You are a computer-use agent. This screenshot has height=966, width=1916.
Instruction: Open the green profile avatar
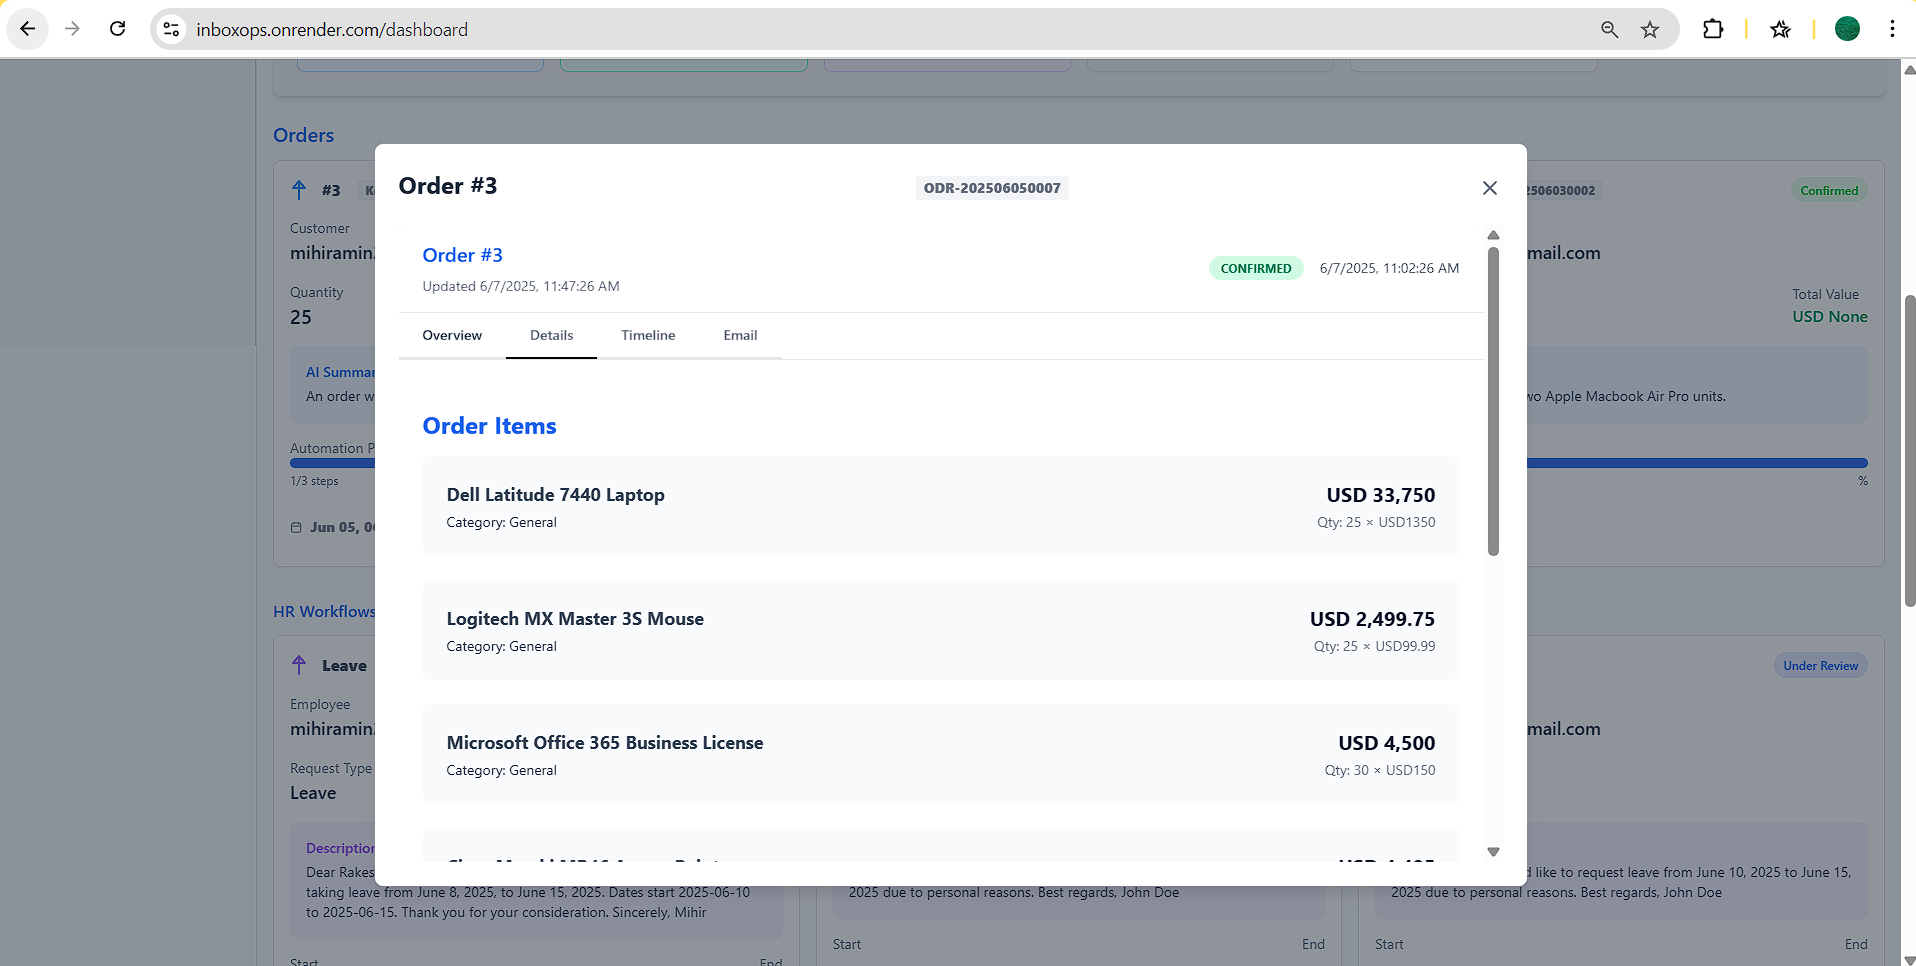(1847, 29)
